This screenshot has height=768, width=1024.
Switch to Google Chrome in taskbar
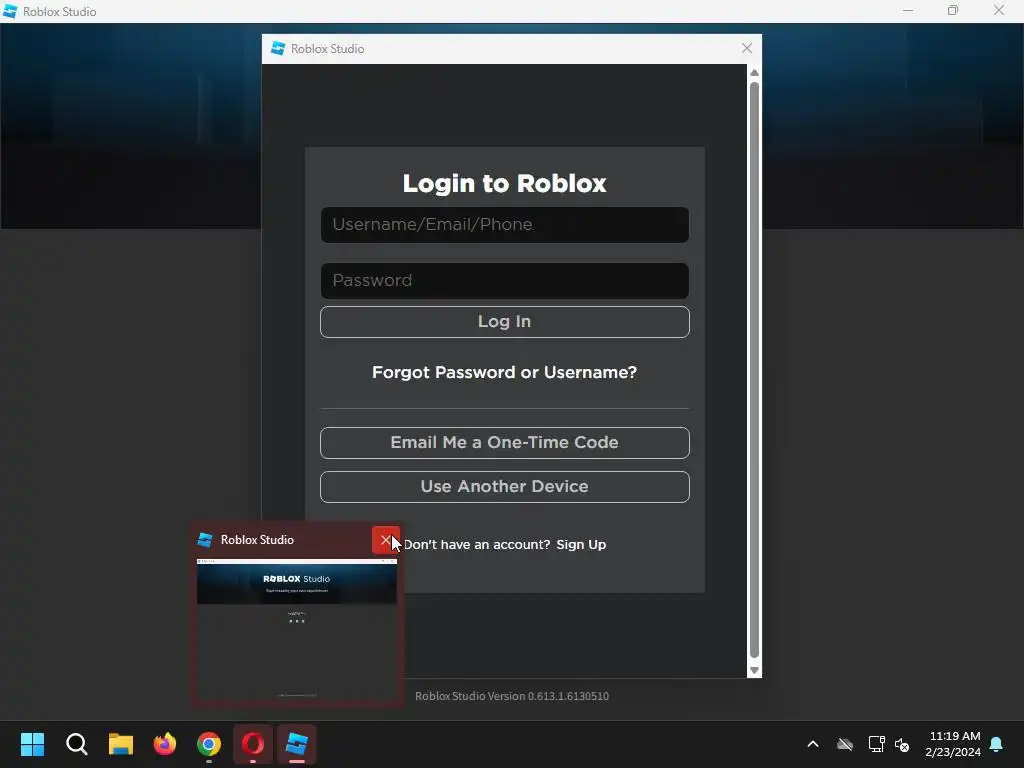209,744
